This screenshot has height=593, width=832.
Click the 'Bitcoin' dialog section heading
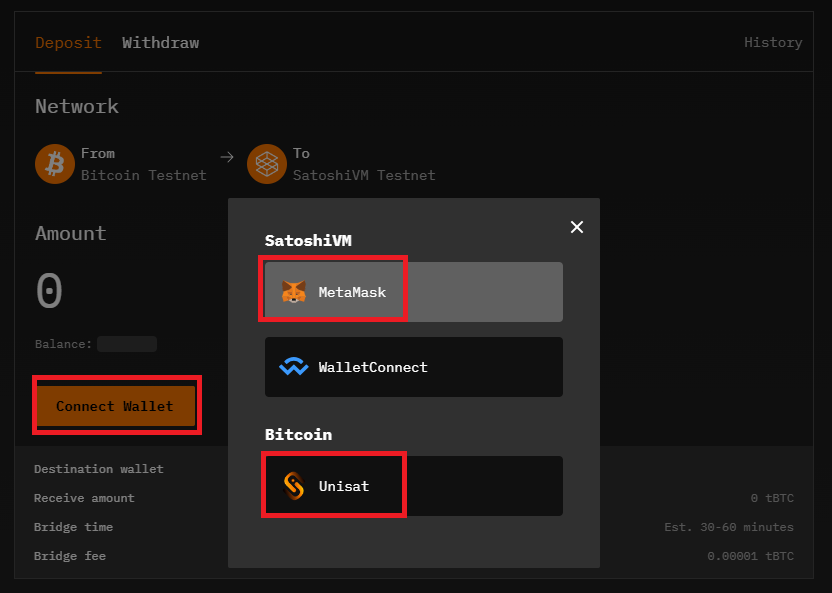coord(298,434)
